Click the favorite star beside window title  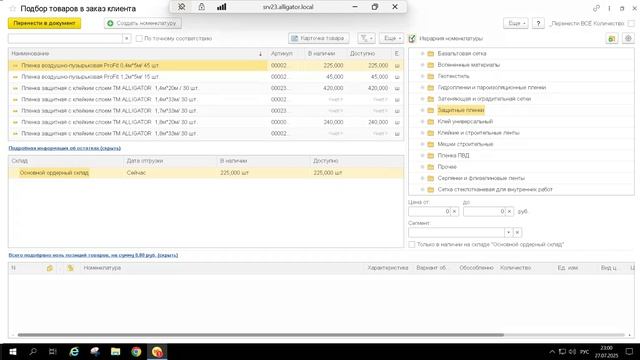[x=13, y=9]
